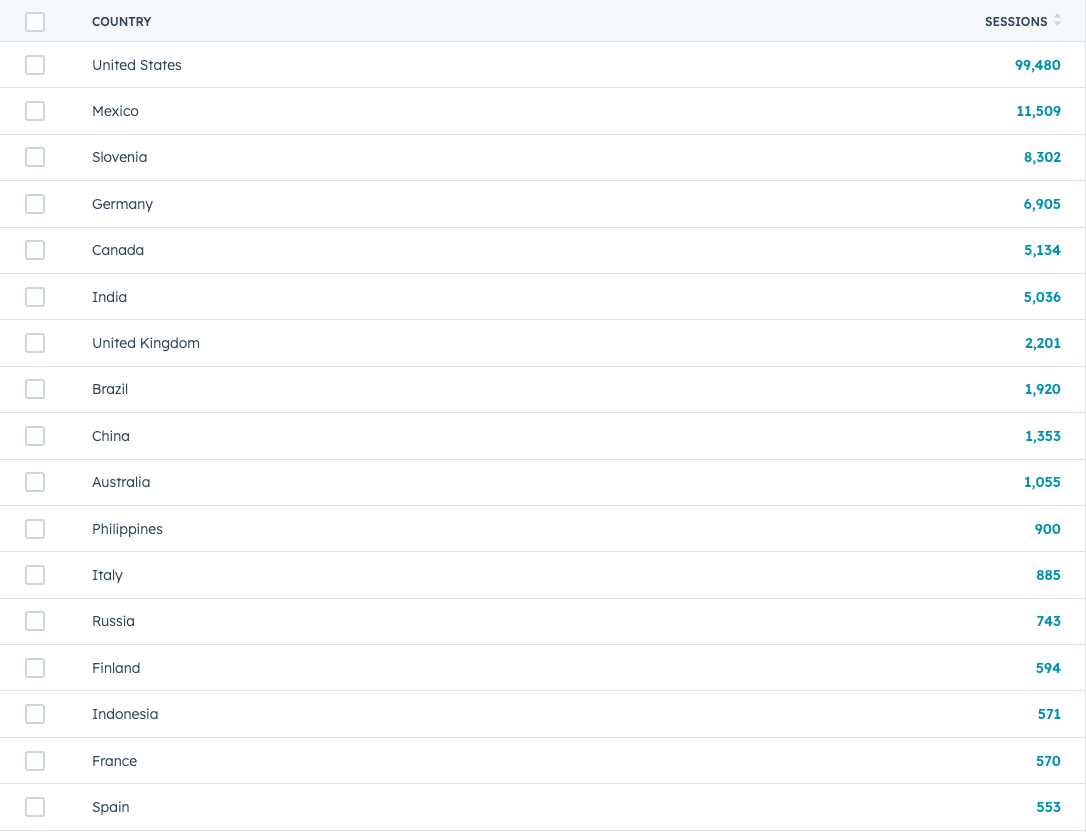The image size is (1086, 832).
Task: Click the Country column header
Action: (121, 21)
